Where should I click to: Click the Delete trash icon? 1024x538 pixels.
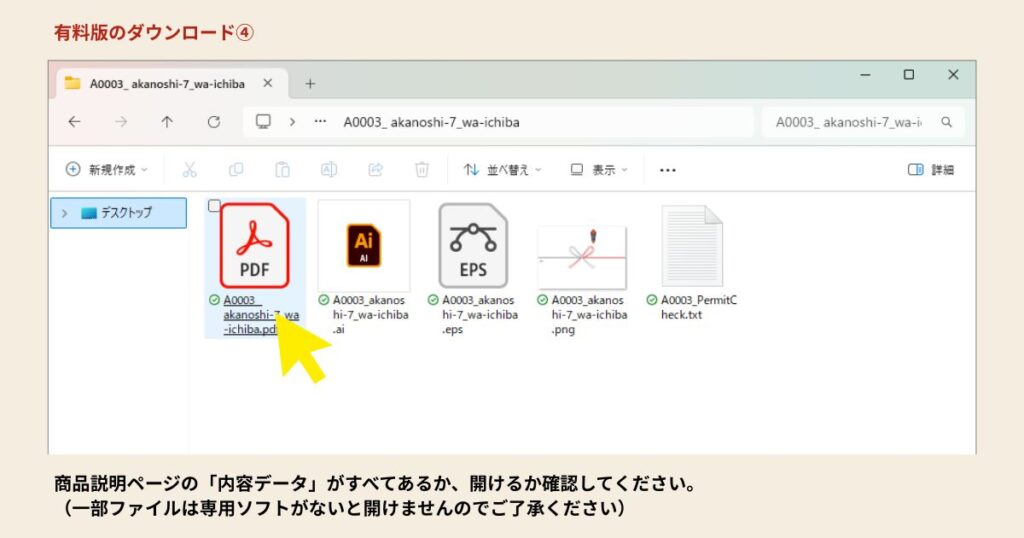(x=422, y=170)
